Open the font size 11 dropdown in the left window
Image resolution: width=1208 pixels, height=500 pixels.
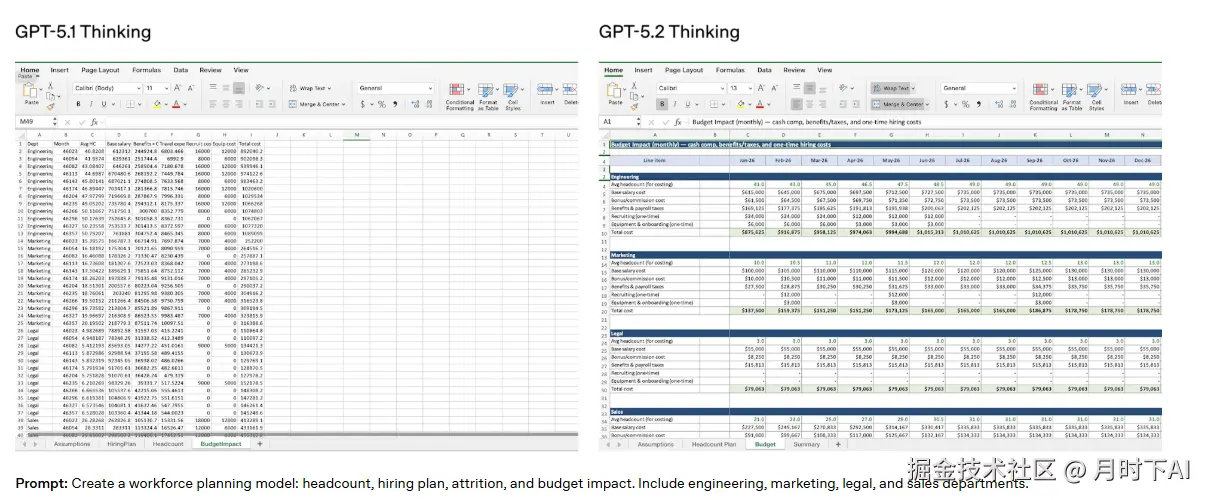click(166, 88)
